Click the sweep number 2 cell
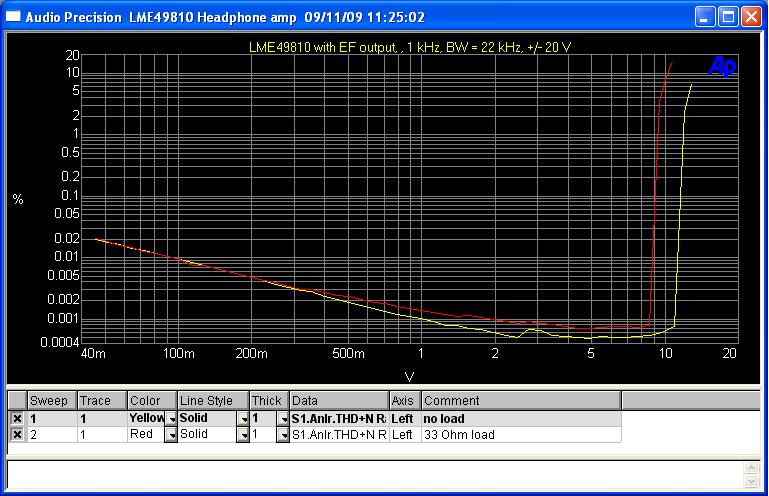769x496 pixels. [52, 435]
